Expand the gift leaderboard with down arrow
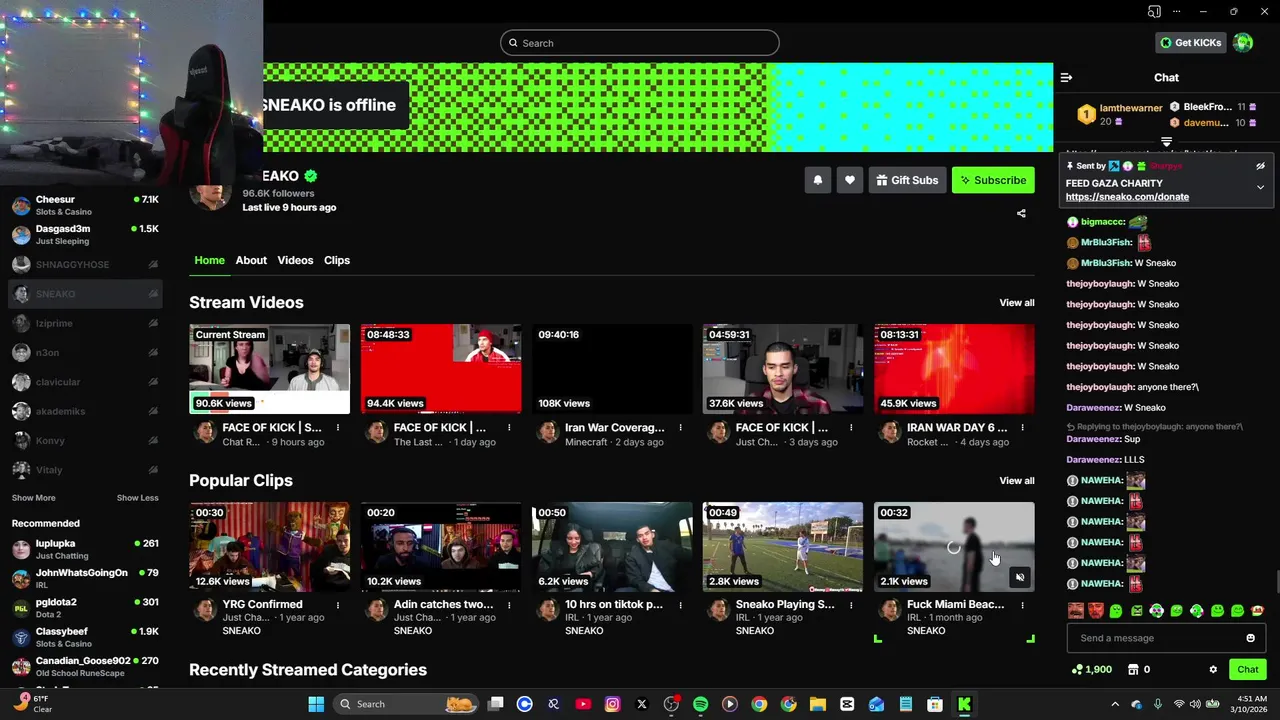The width and height of the screenshot is (1280, 720). [x=1166, y=142]
